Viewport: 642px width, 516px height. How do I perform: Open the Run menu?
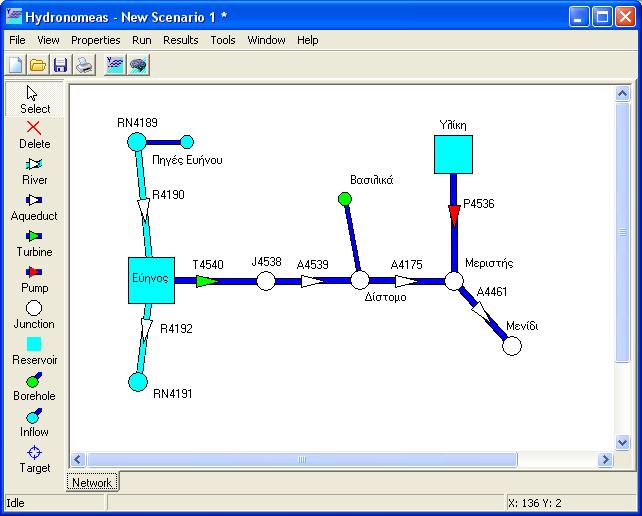(142, 40)
